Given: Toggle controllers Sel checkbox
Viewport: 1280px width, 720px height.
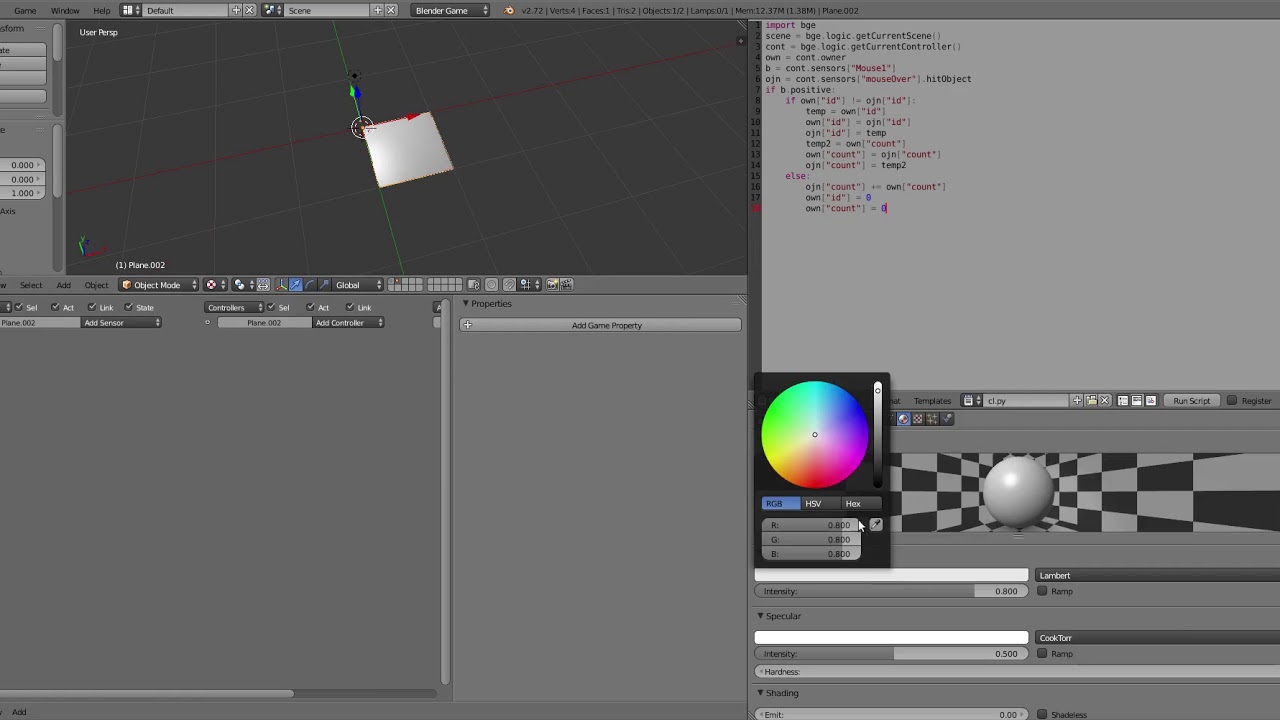Looking at the screenshot, I should pos(271,307).
